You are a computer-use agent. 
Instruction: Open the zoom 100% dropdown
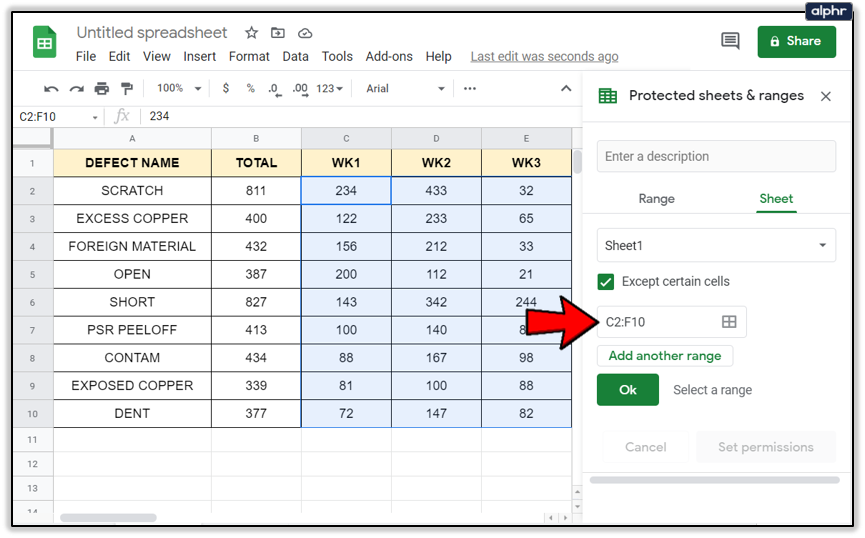pos(178,88)
